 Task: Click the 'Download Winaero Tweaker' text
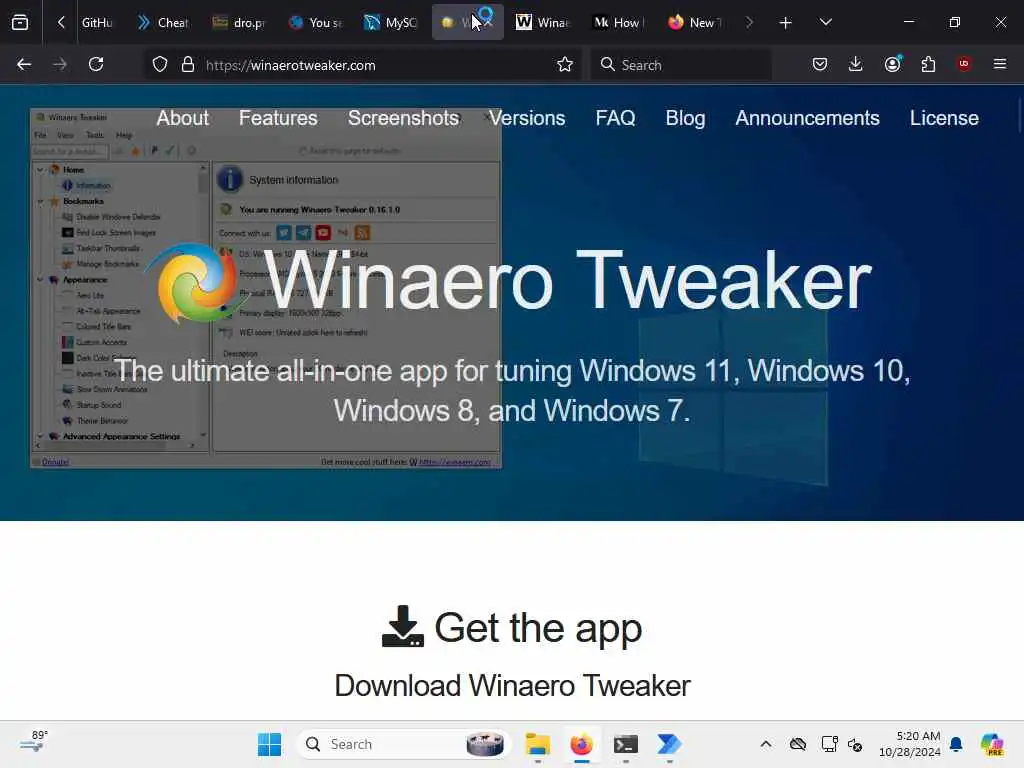tap(512, 686)
